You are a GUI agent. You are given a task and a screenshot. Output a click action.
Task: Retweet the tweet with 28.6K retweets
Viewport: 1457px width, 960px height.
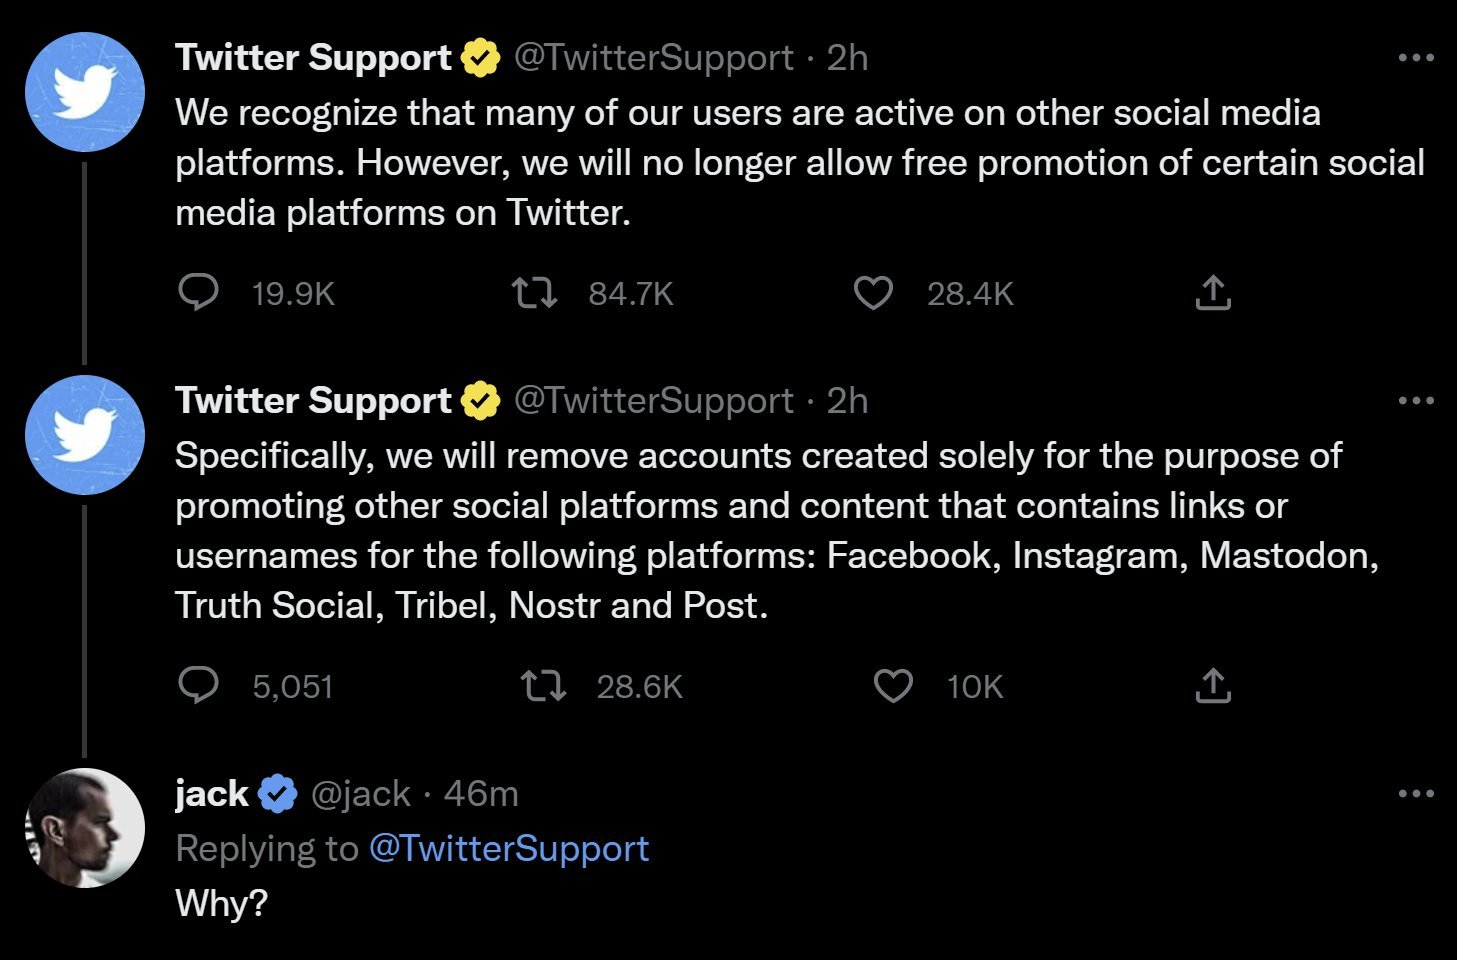pos(544,686)
